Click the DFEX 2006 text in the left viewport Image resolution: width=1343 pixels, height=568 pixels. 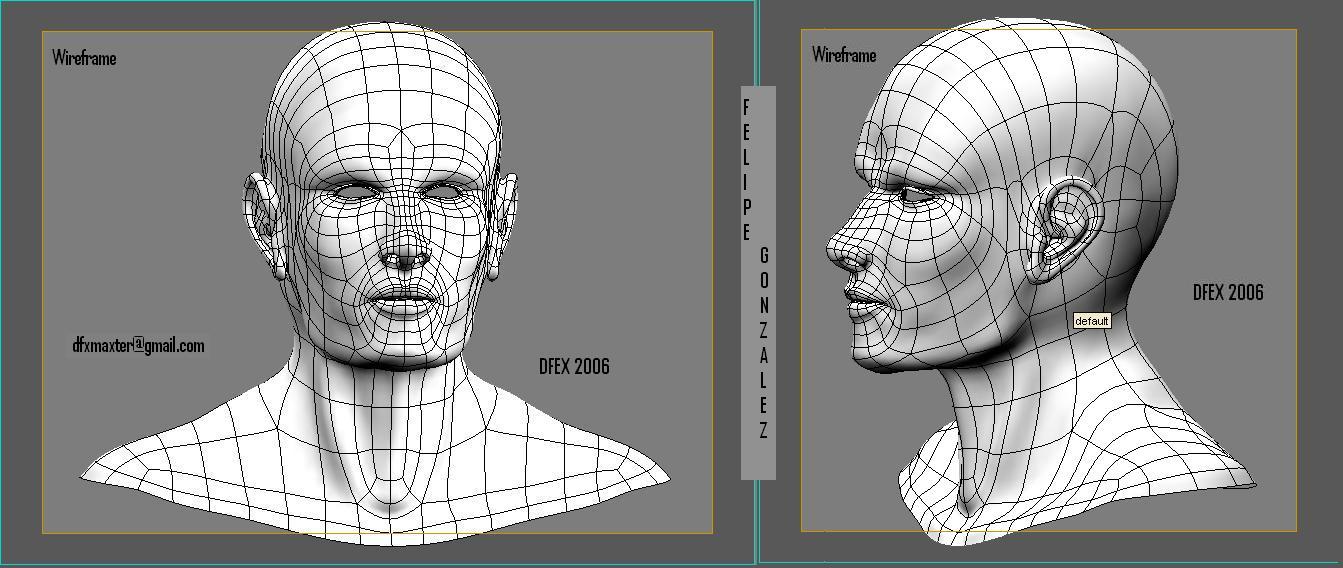click(574, 366)
